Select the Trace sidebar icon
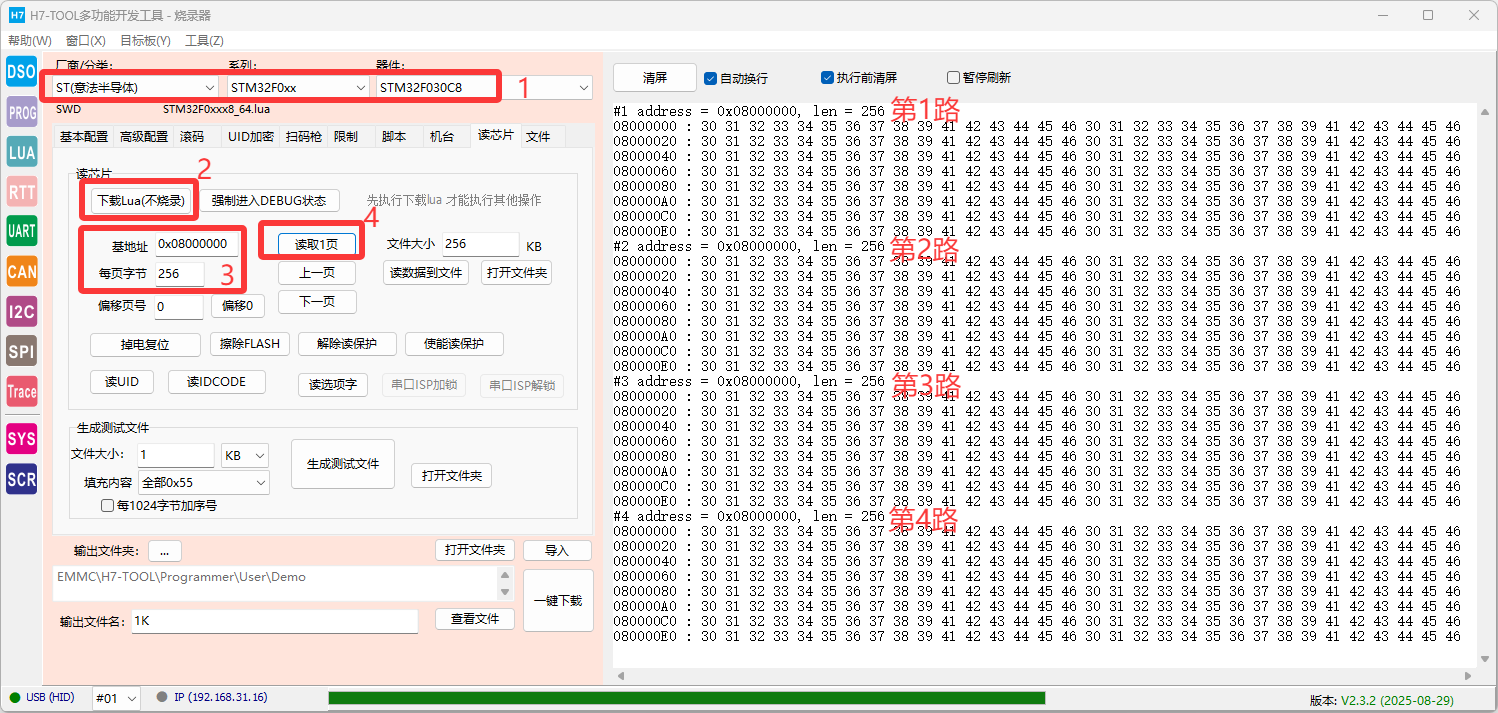 pos(21,392)
